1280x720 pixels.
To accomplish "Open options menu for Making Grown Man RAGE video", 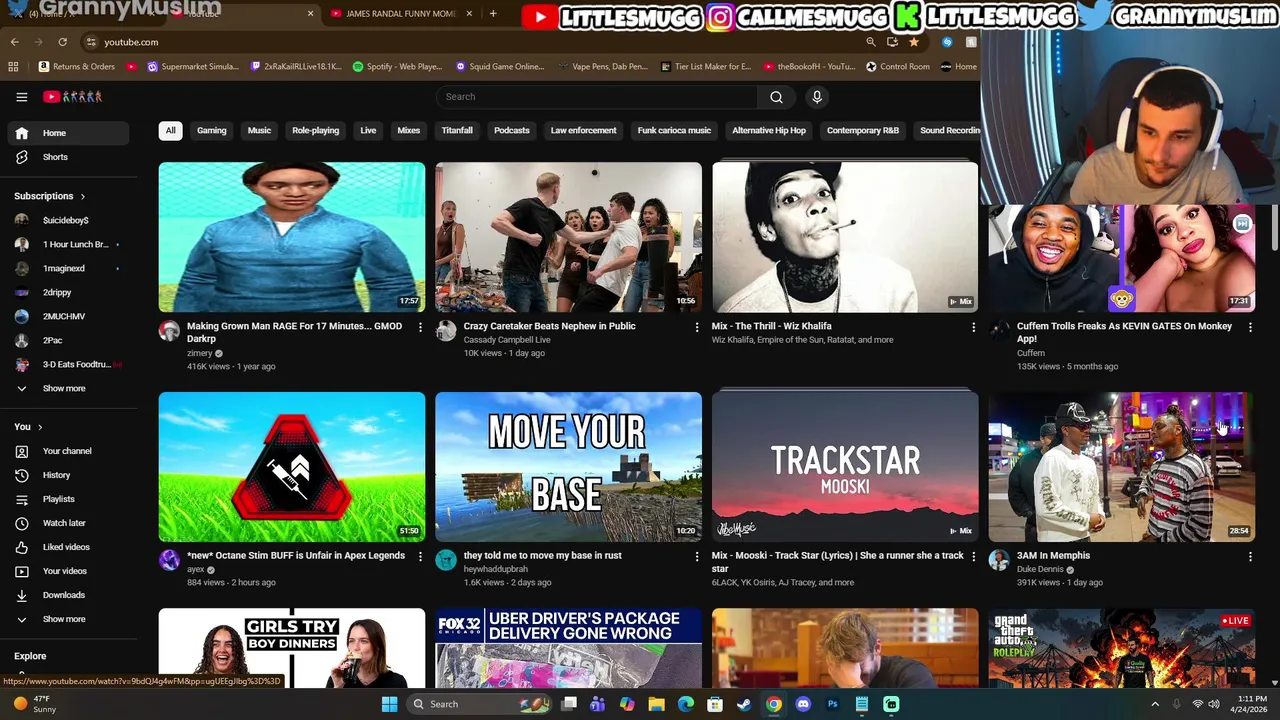I will (x=420, y=327).
